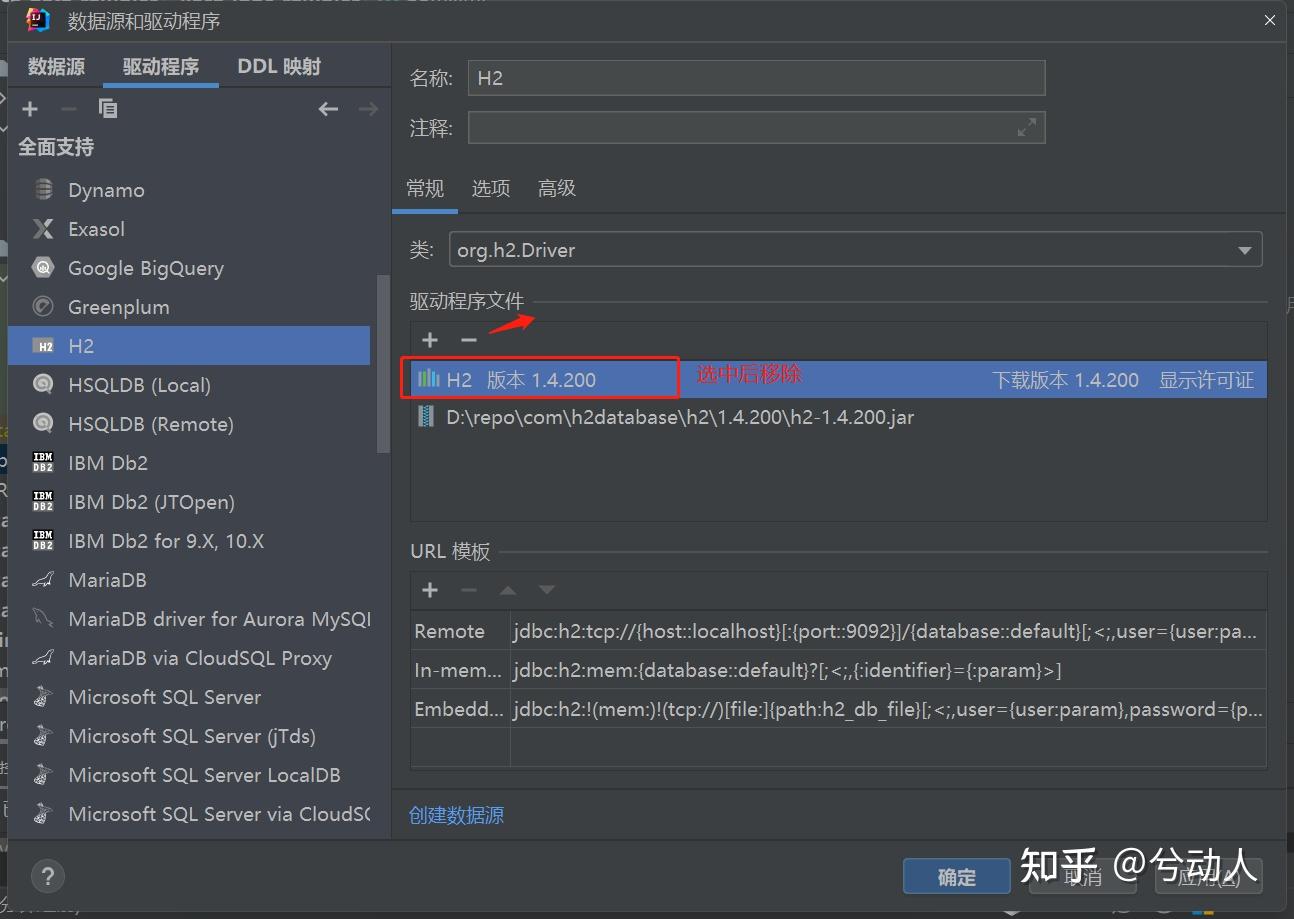This screenshot has width=1294, height=919.
Task: Confirm changes with the 确定 button
Action: 955,876
